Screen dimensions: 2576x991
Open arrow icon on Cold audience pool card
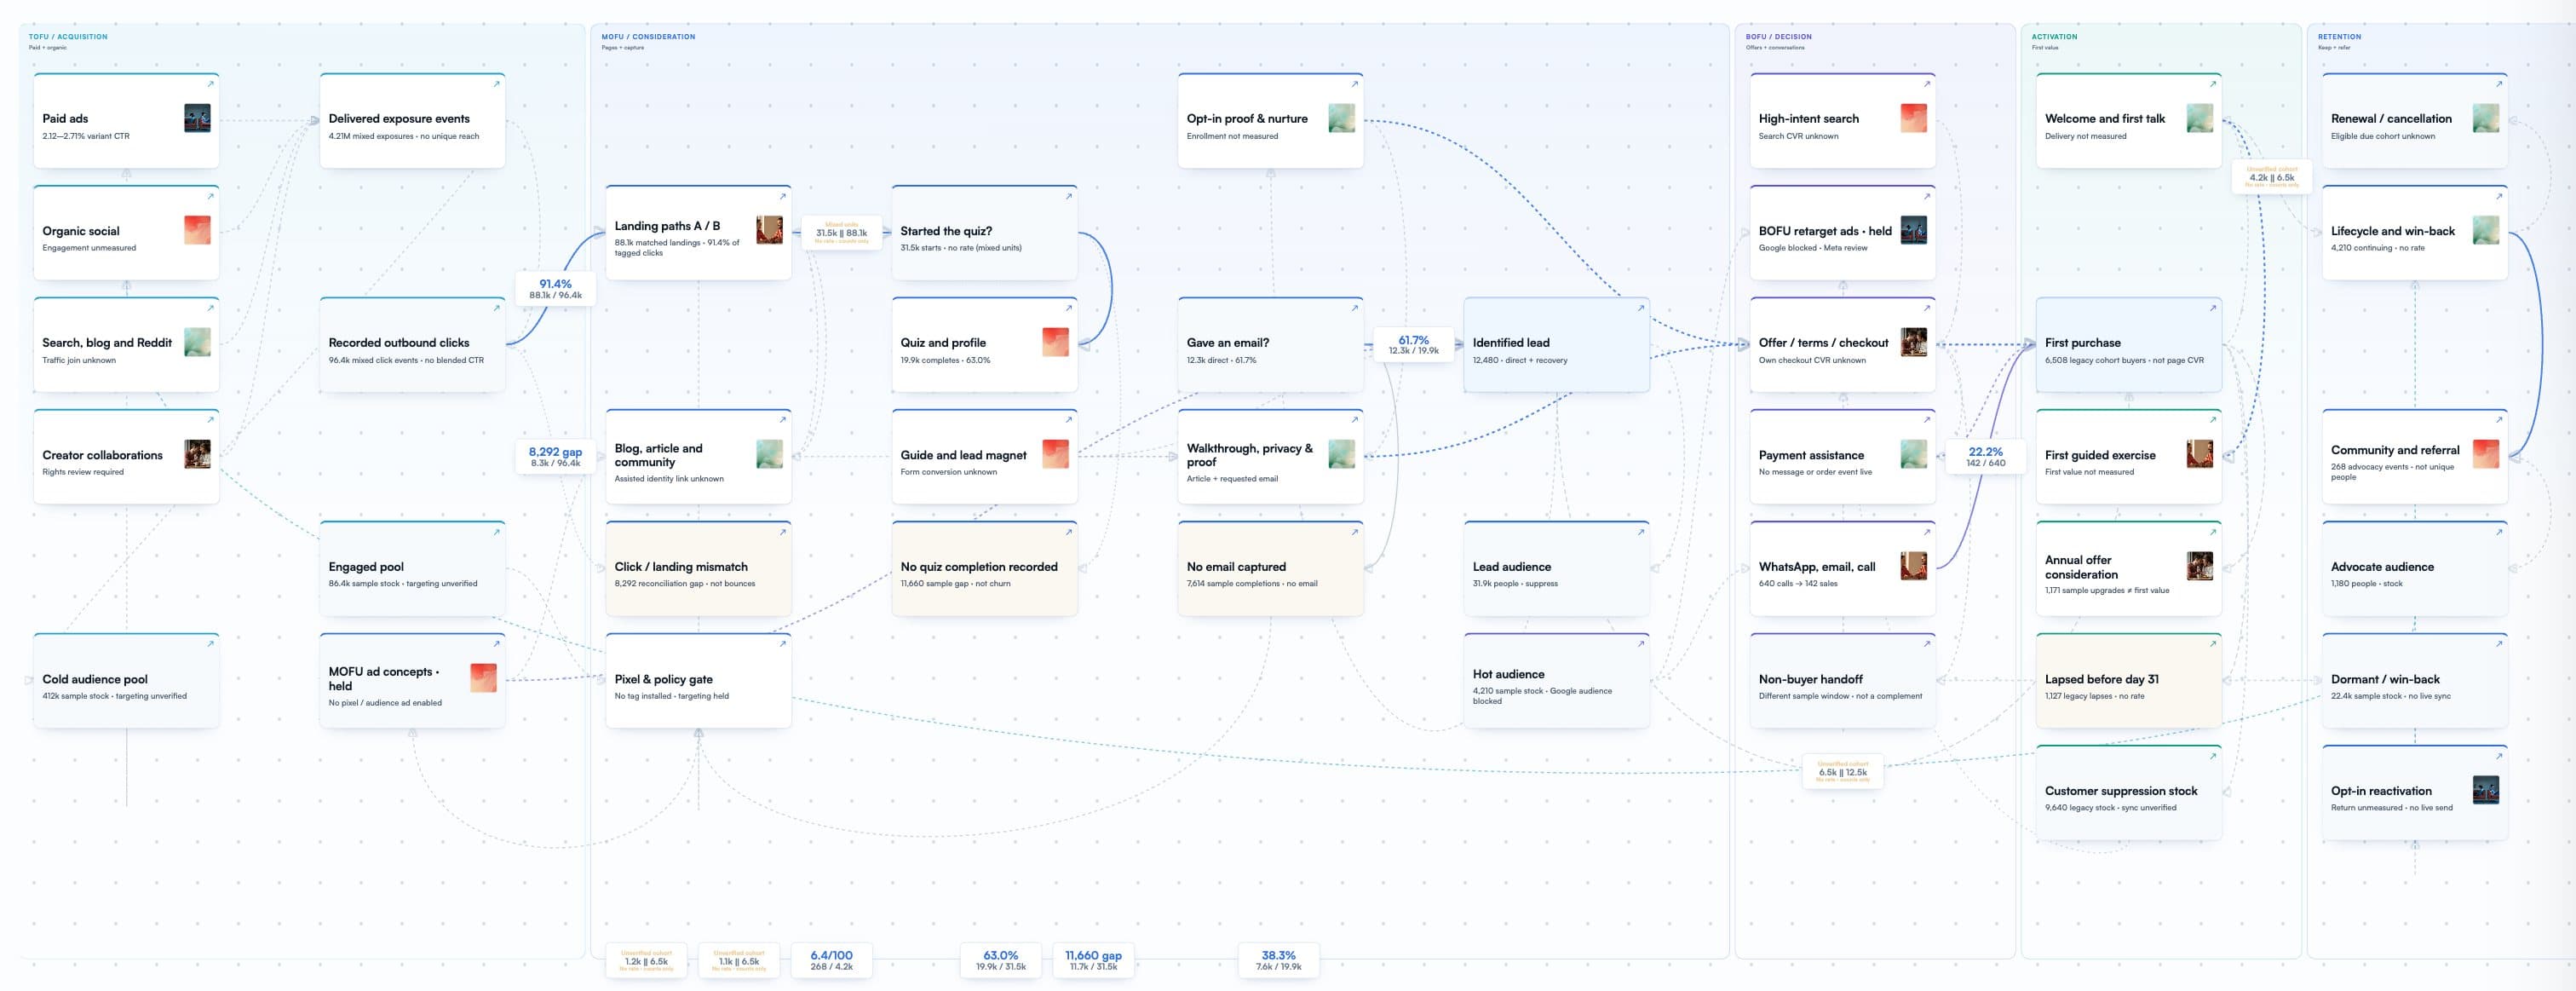(210, 644)
